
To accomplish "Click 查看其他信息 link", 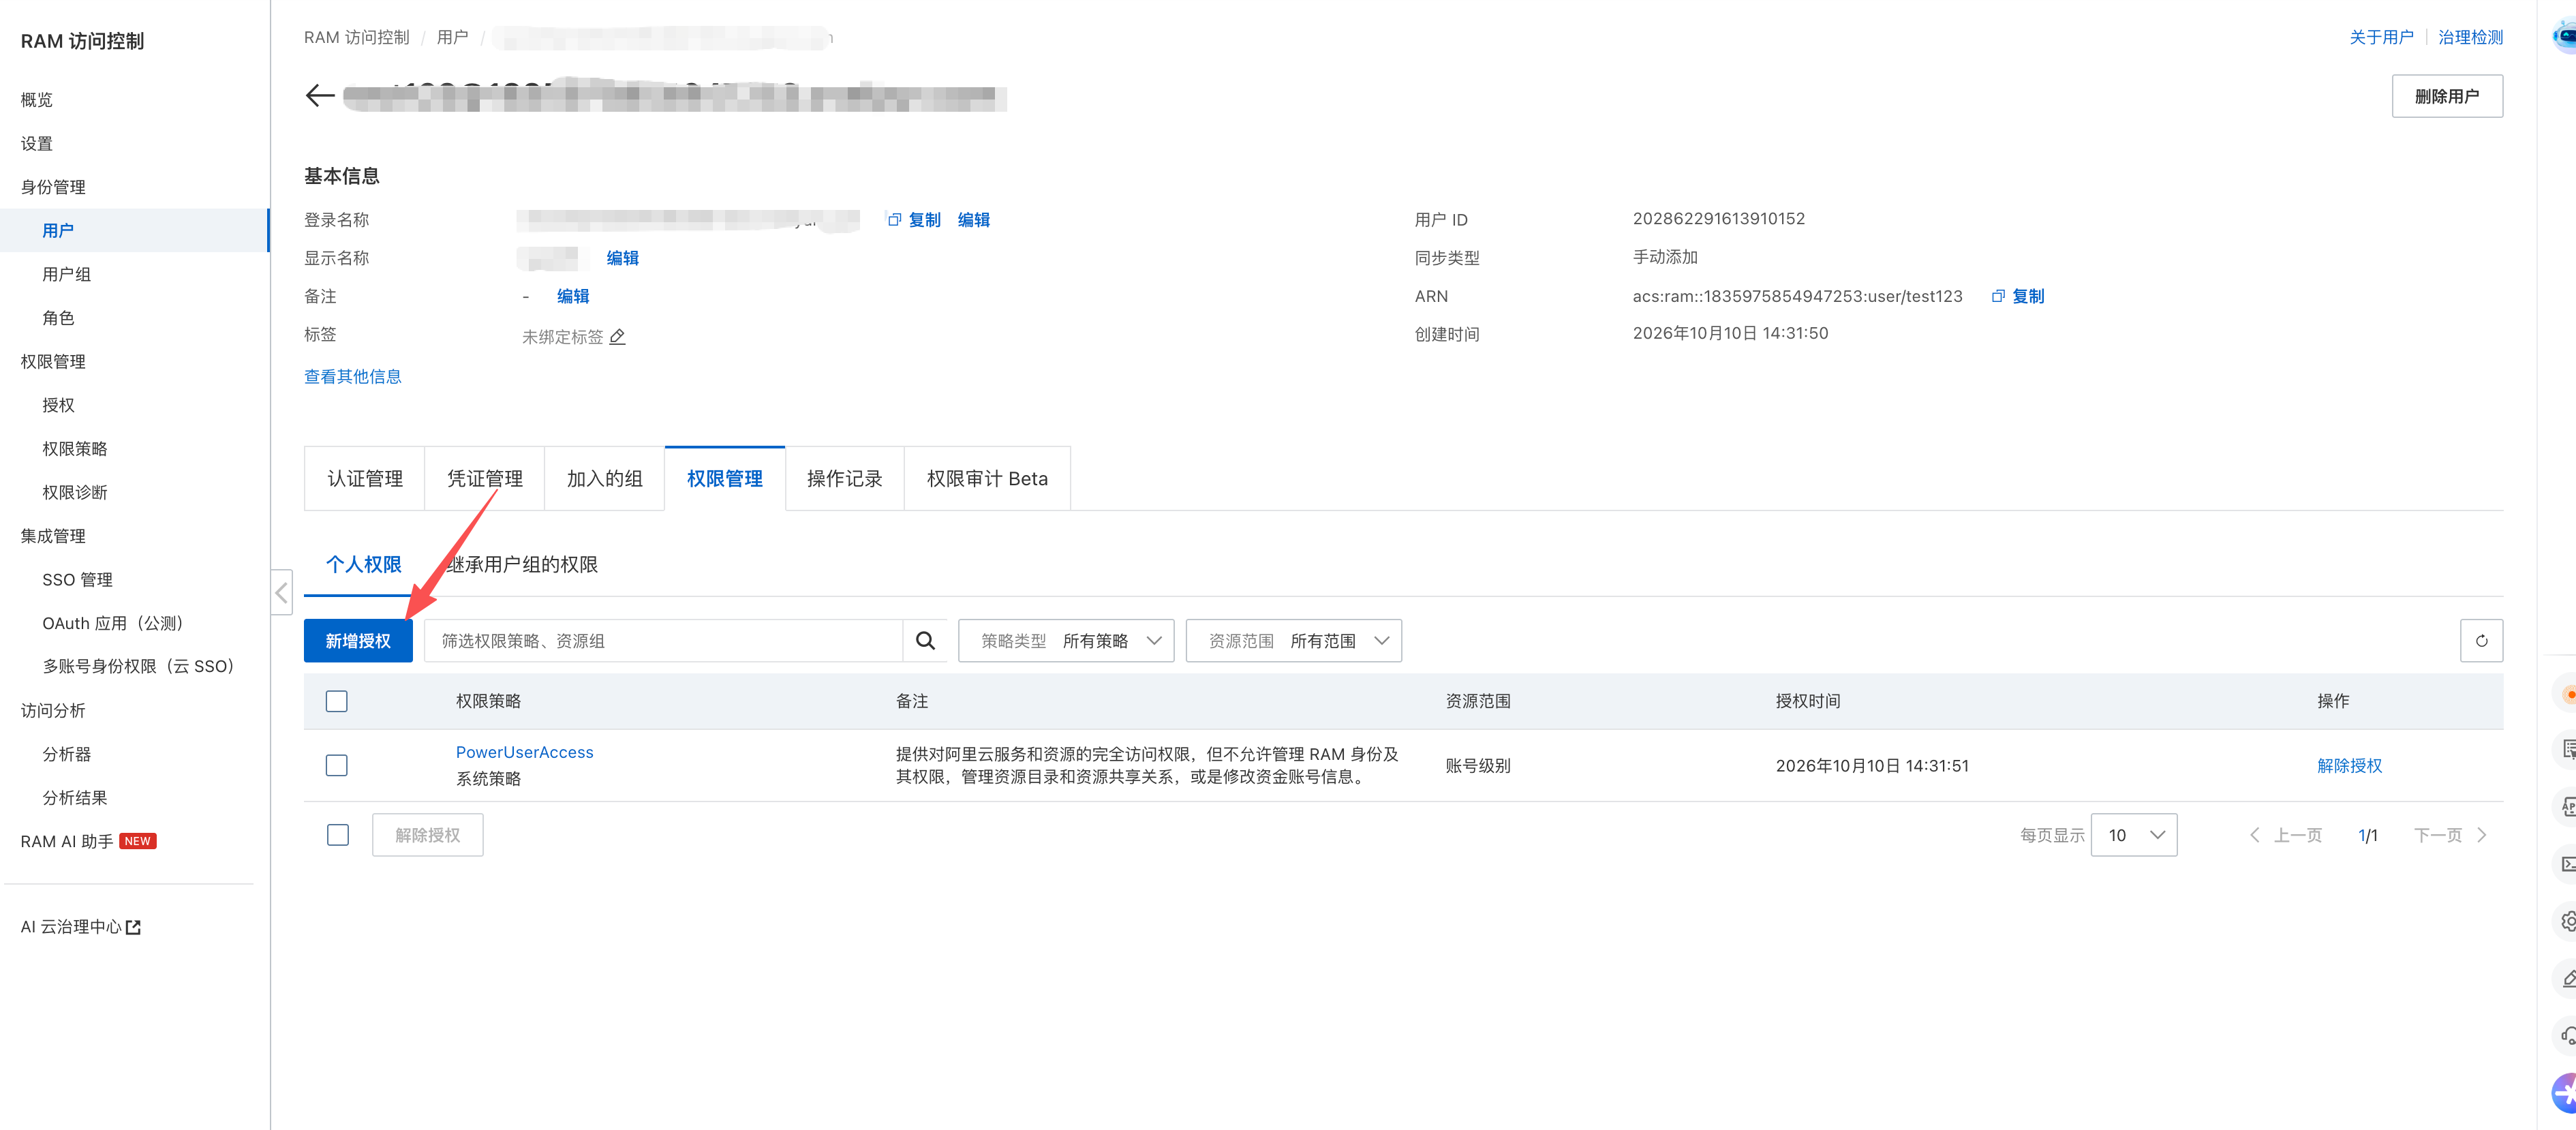I will click(353, 377).
